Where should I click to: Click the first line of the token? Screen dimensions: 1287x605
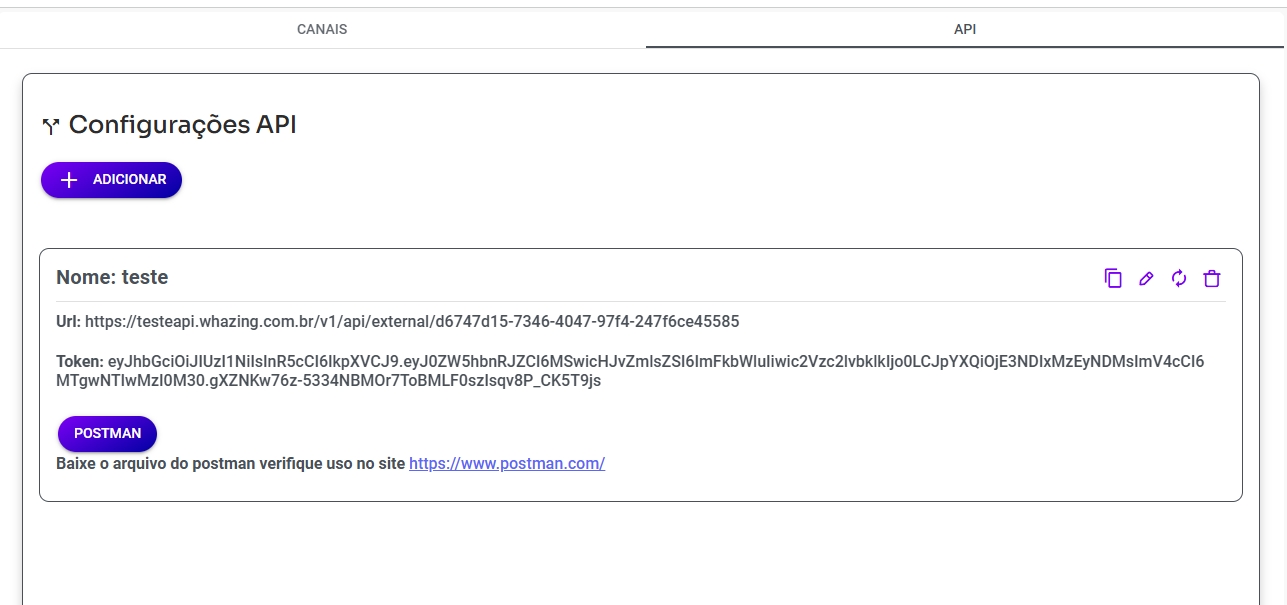tap(655, 361)
